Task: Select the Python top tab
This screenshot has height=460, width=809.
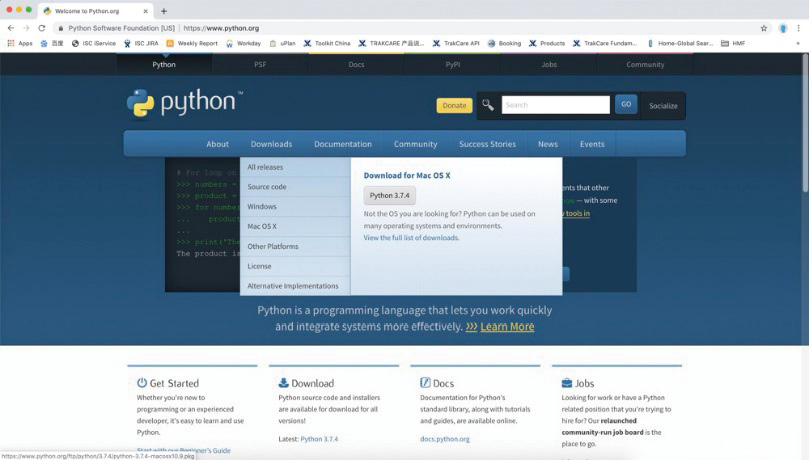Action: pyautogui.click(x=164, y=64)
